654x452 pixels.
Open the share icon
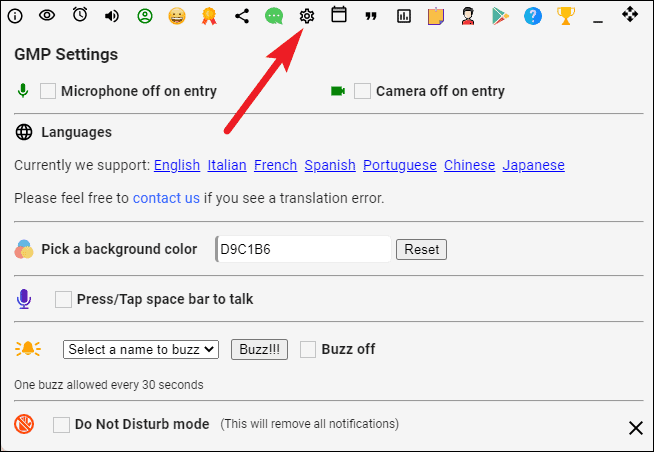coord(242,16)
